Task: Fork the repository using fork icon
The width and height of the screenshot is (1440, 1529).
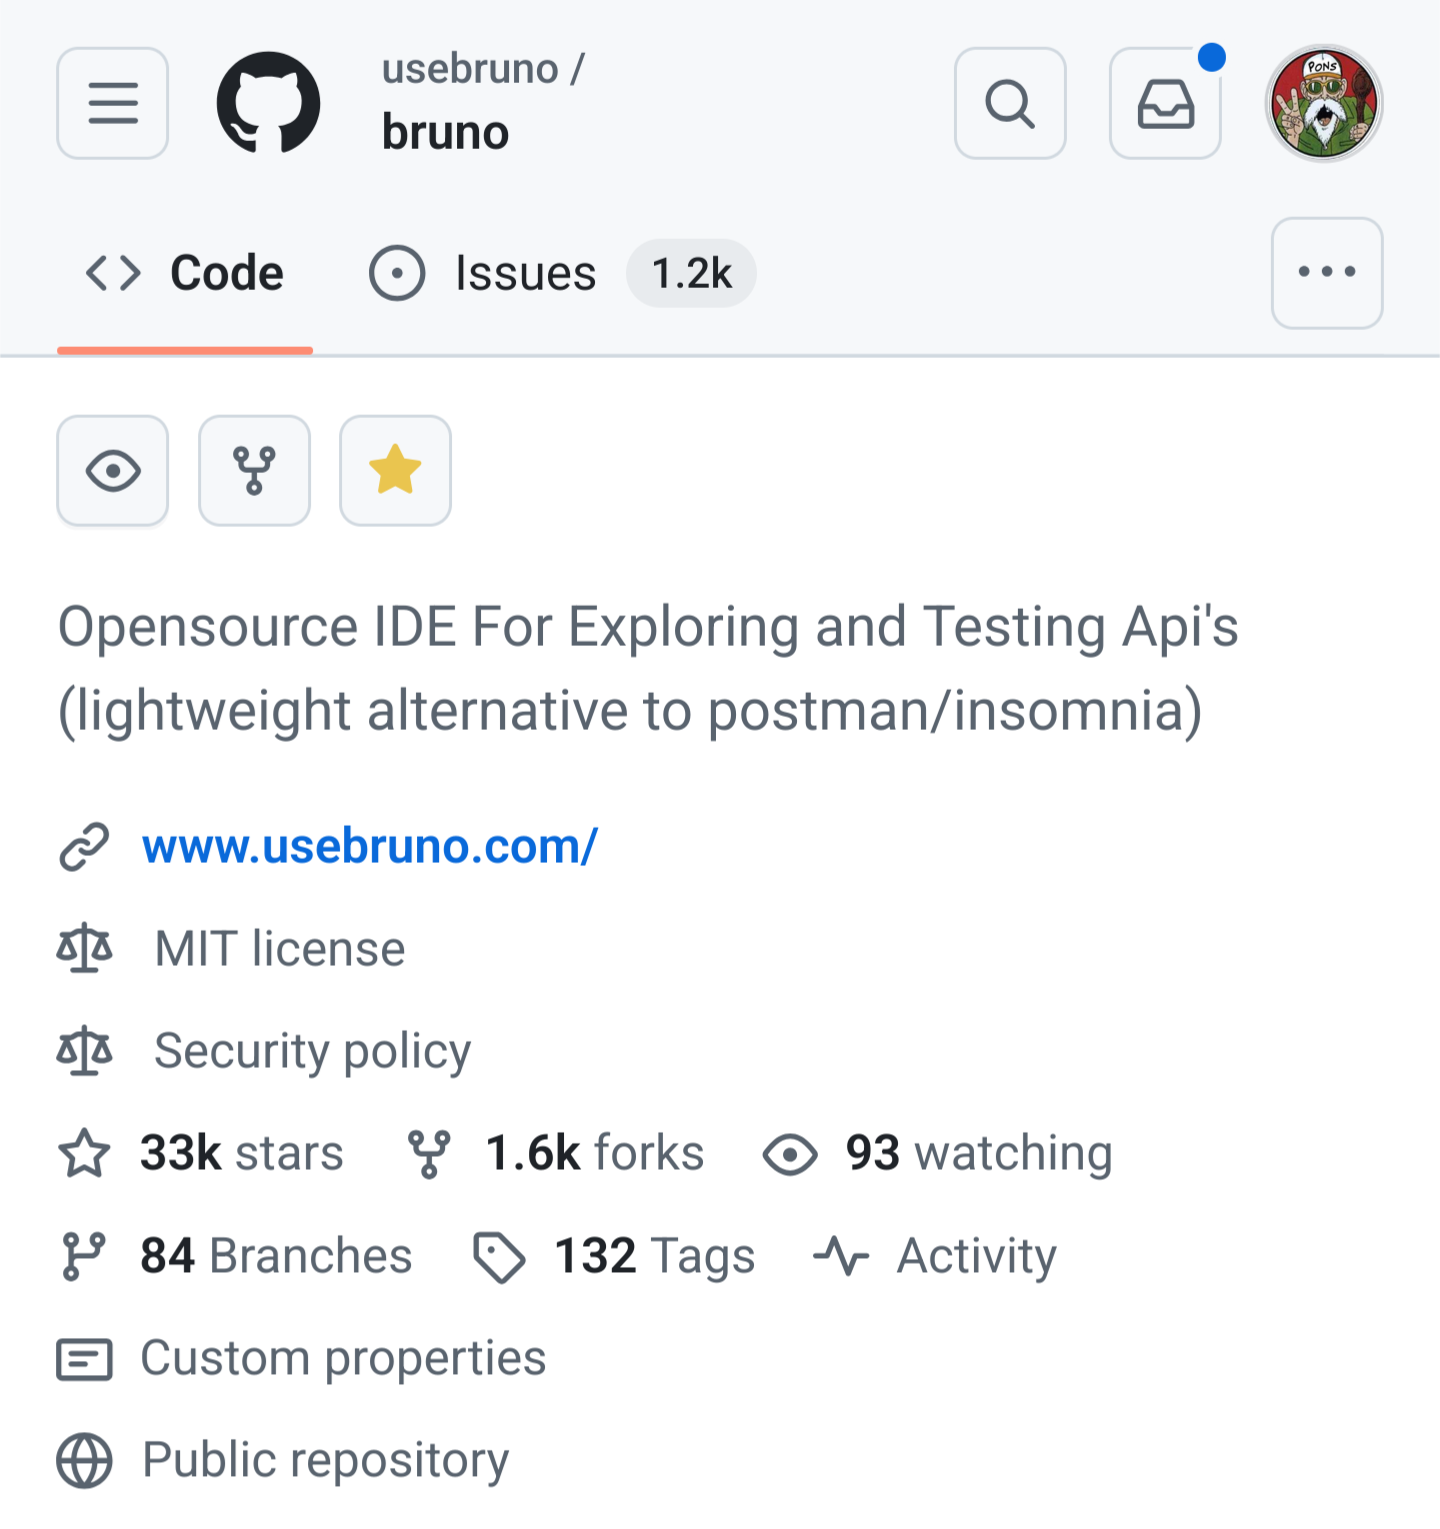Action: pyautogui.click(x=254, y=470)
